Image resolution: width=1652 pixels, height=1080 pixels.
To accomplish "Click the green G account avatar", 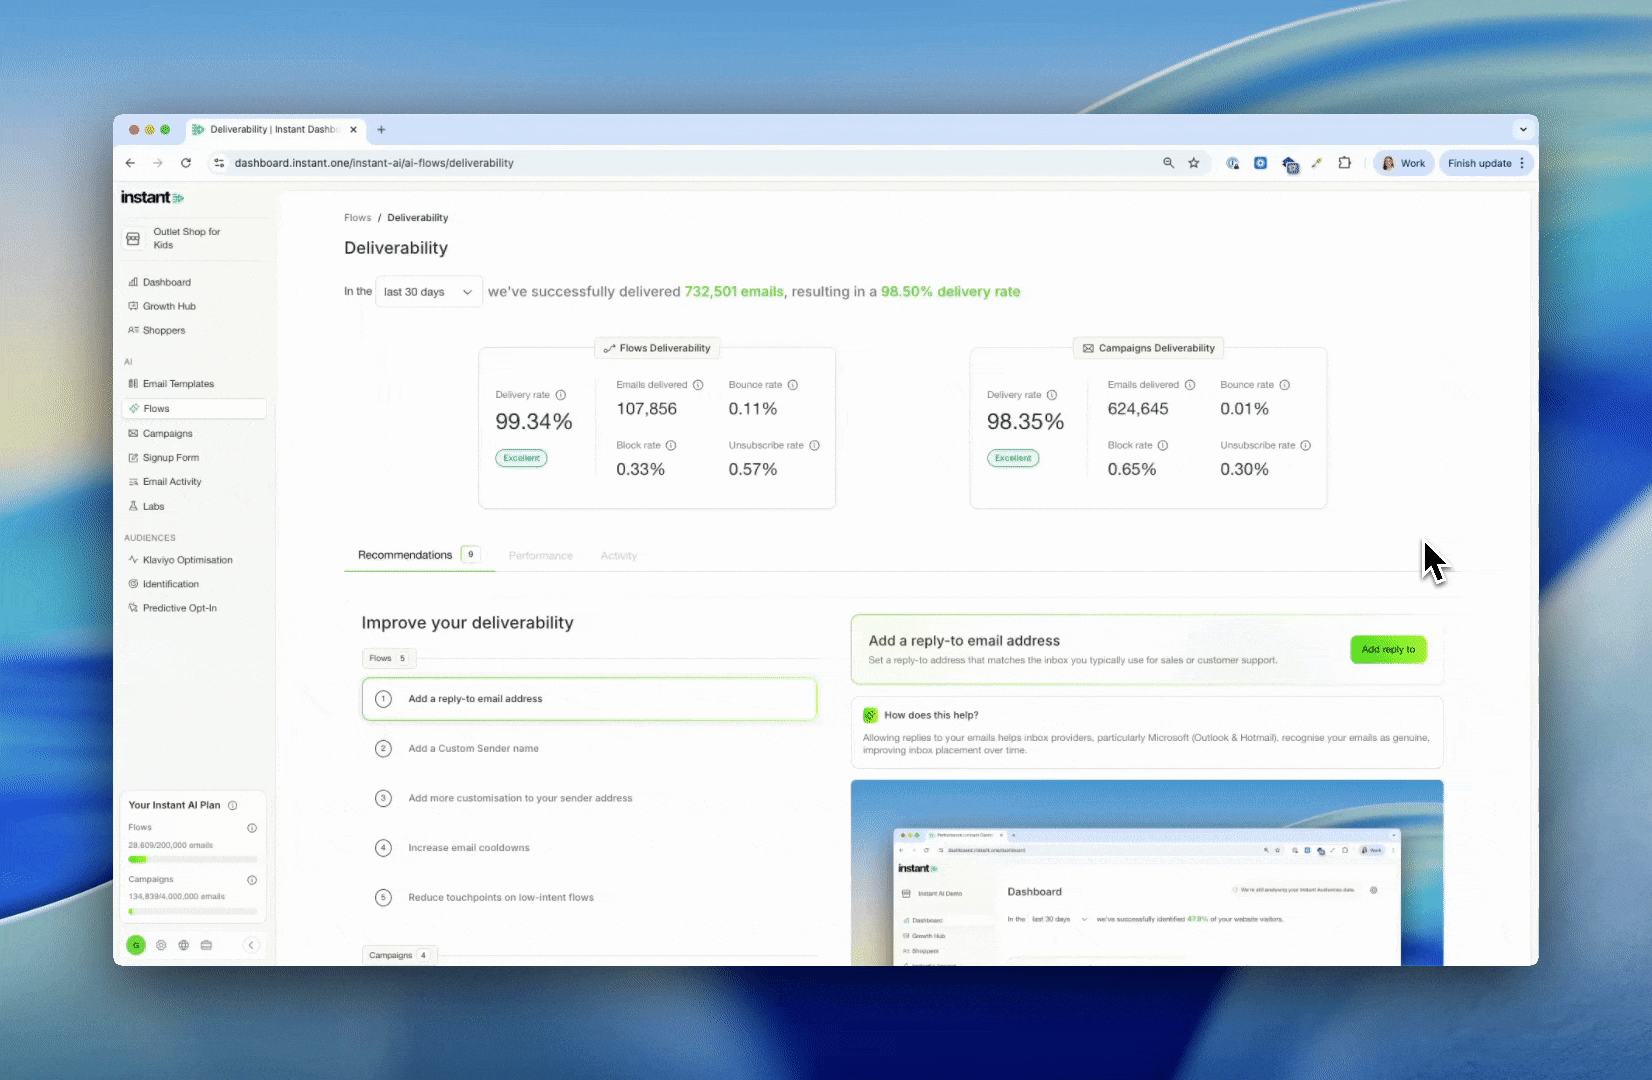I will coord(136,945).
